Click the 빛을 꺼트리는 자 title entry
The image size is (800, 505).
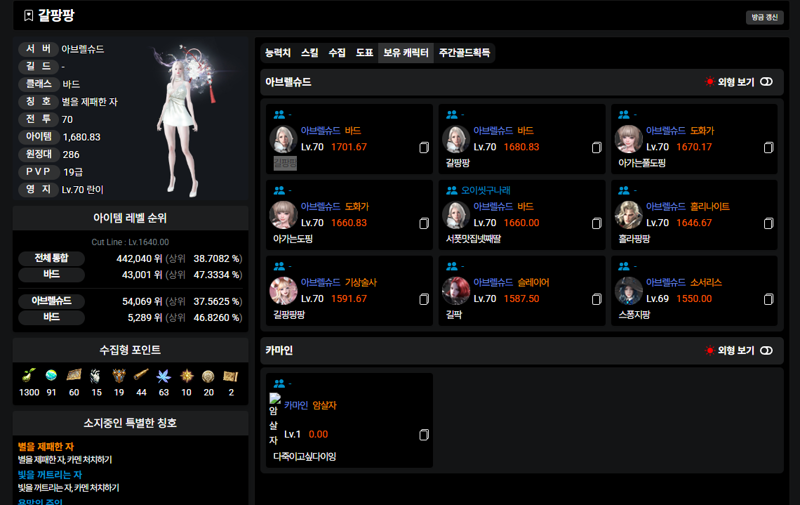tap(50, 475)
